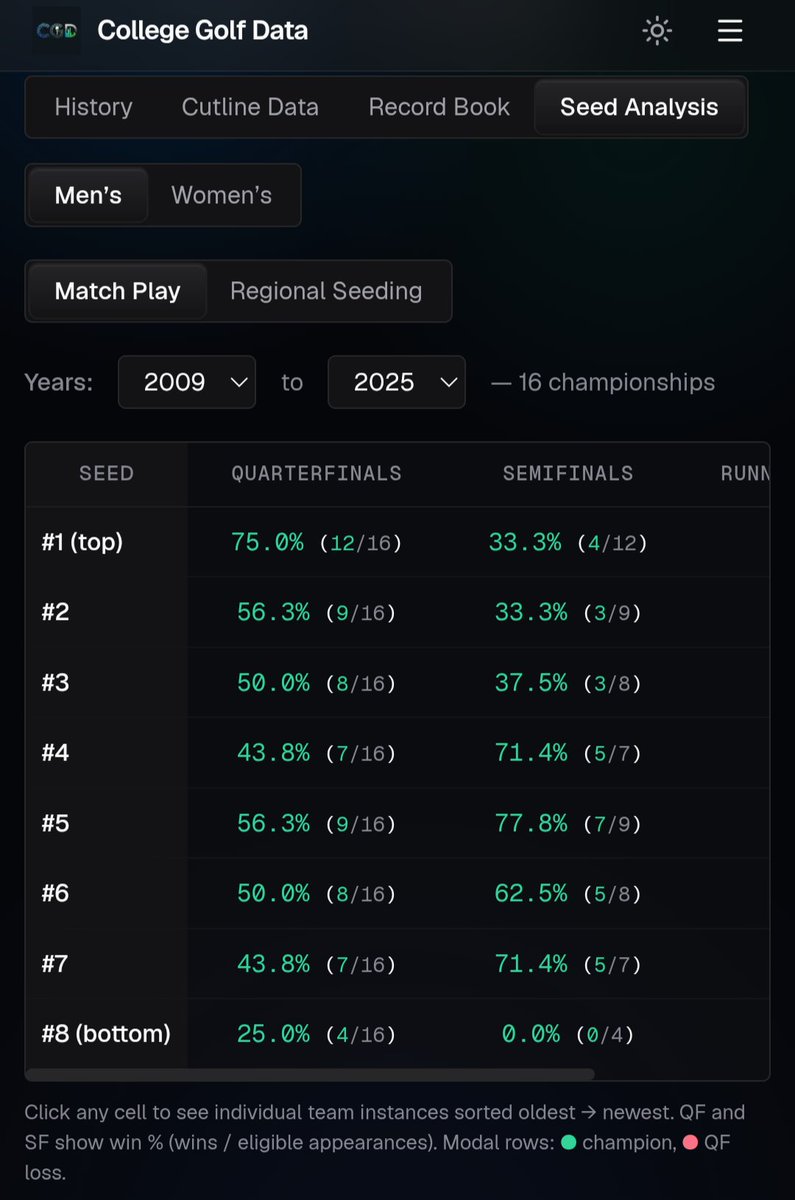
Task: Open the Record Book tab
Action: (439, 107)
